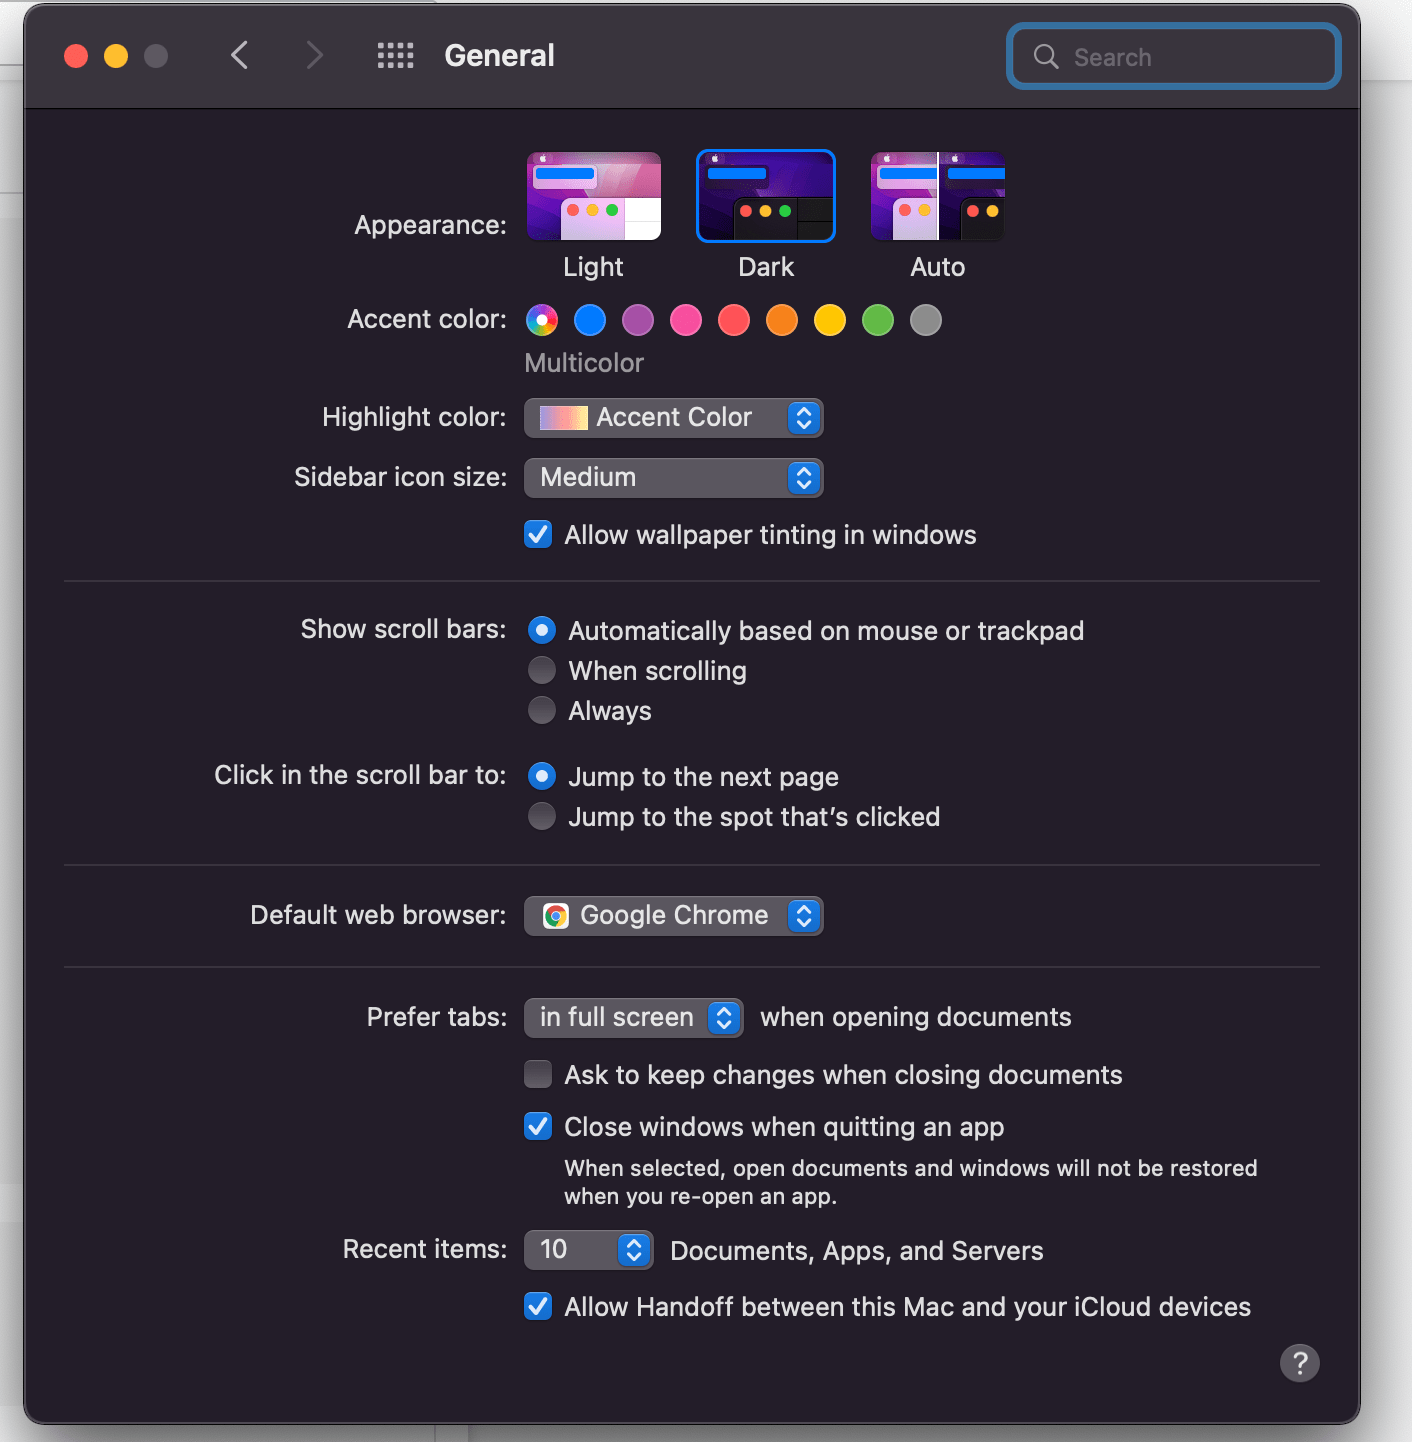This screenshot has height=1442, width=1412.
Task: Choose the Multicolor accent swatch
Action: [541, 320]
